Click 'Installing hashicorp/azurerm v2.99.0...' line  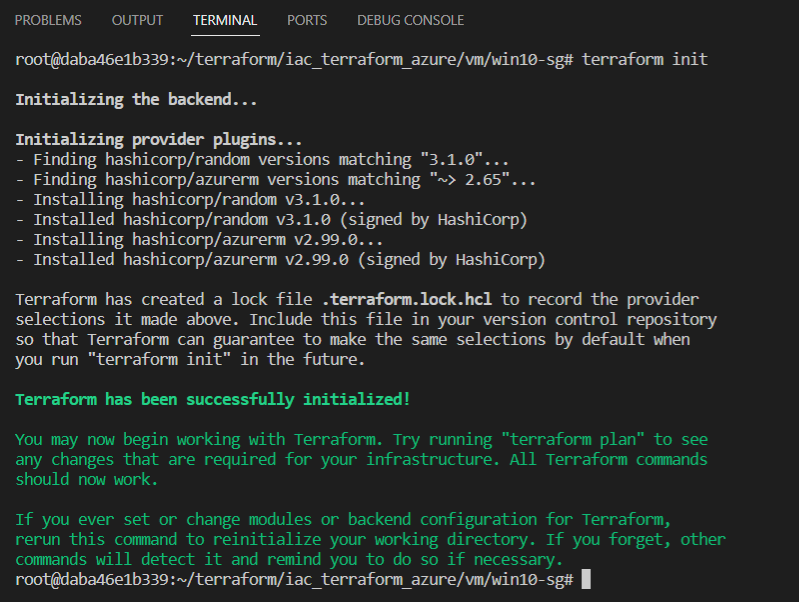point(199,240)
